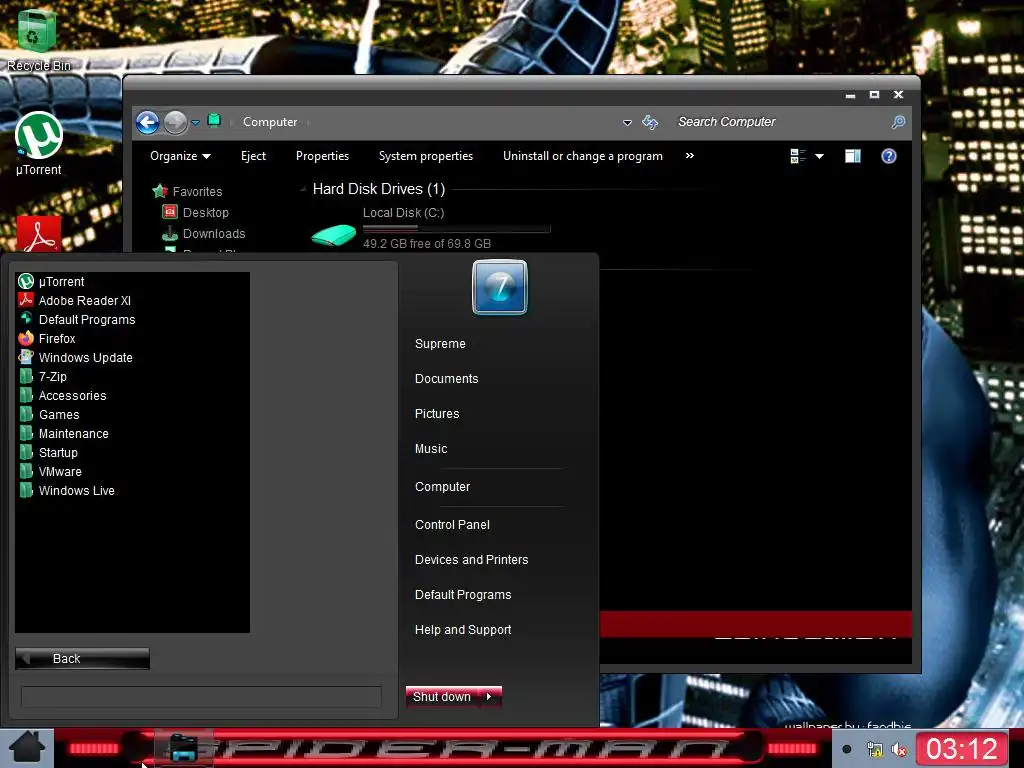This screenshot has width=1024, height=768.
Task: Click the Computer icon in address bar
Action: pyautogui.click(x=214, y=121)
